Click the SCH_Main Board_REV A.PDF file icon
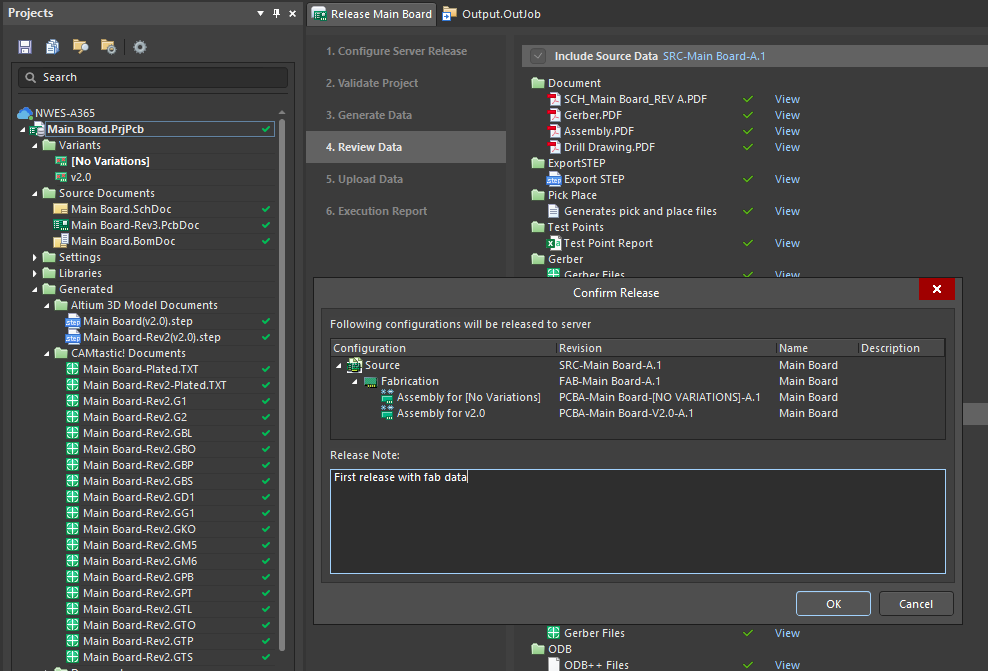This screenshot has width=988, height=671. click(x=554, y=99)
